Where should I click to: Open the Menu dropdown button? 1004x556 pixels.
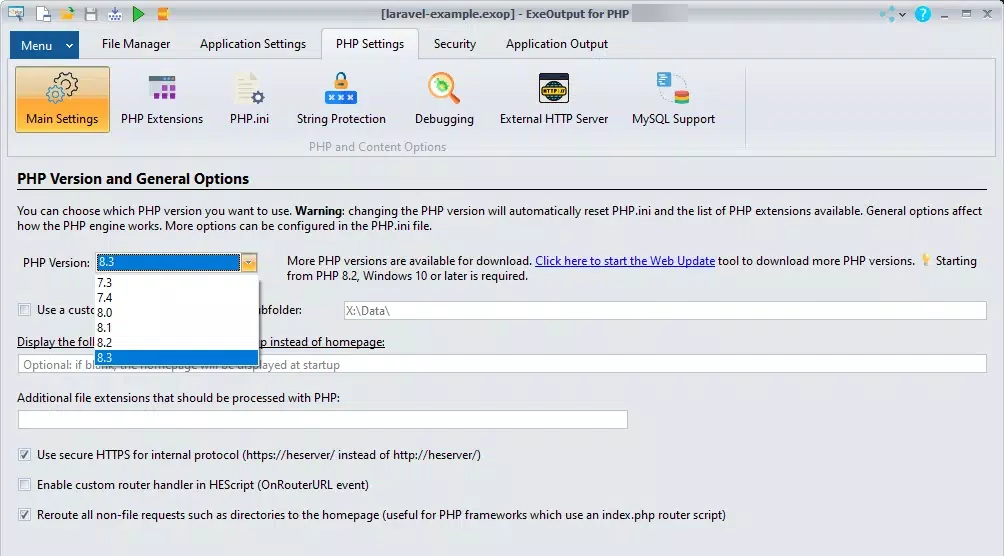coord(44,45)
